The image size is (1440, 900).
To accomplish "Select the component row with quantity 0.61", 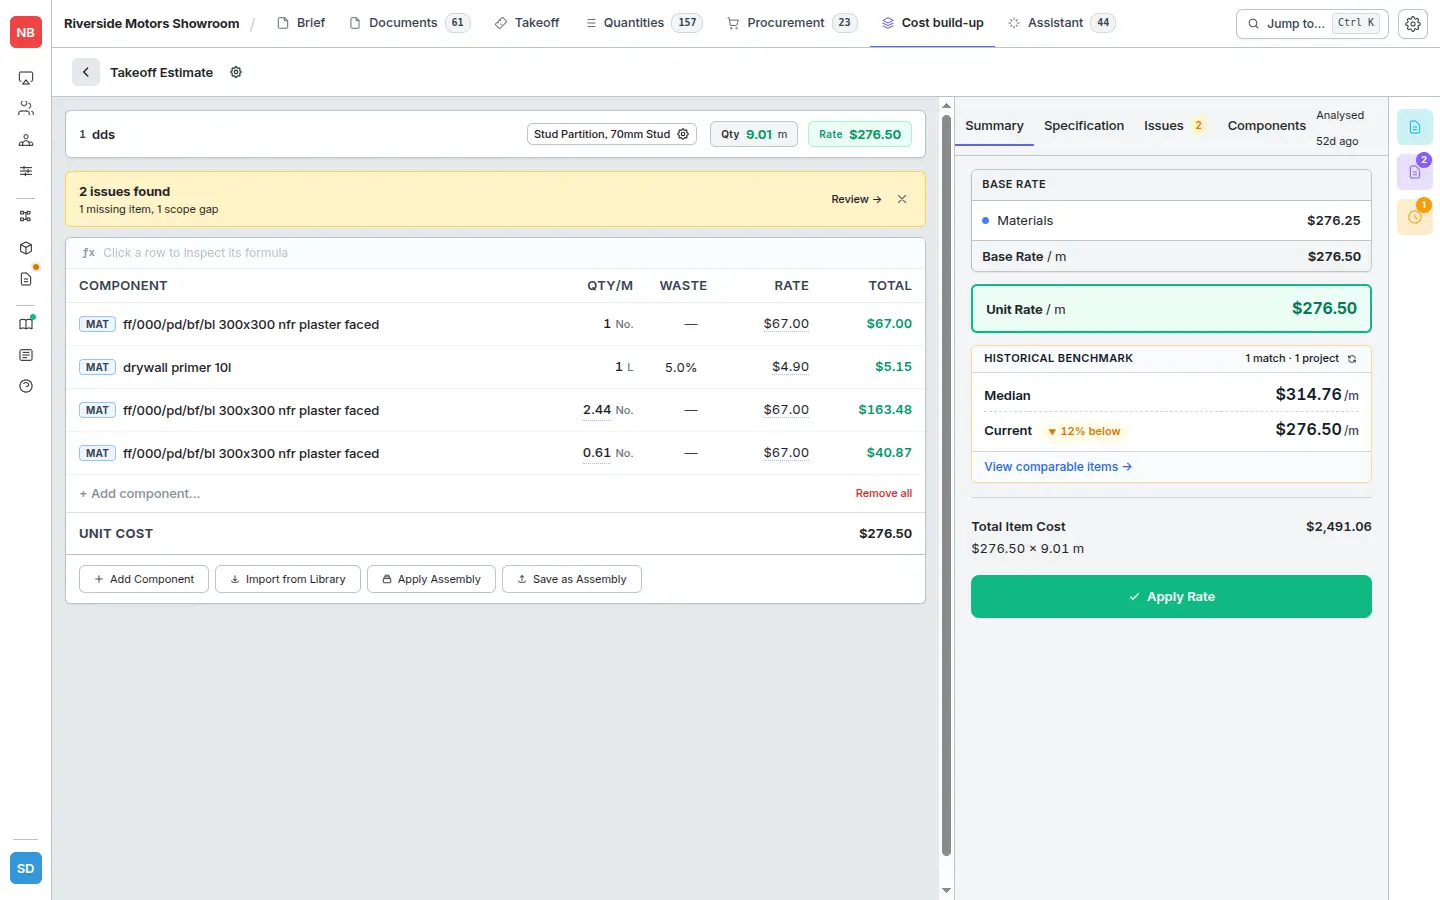I will [x=495, y=453].
